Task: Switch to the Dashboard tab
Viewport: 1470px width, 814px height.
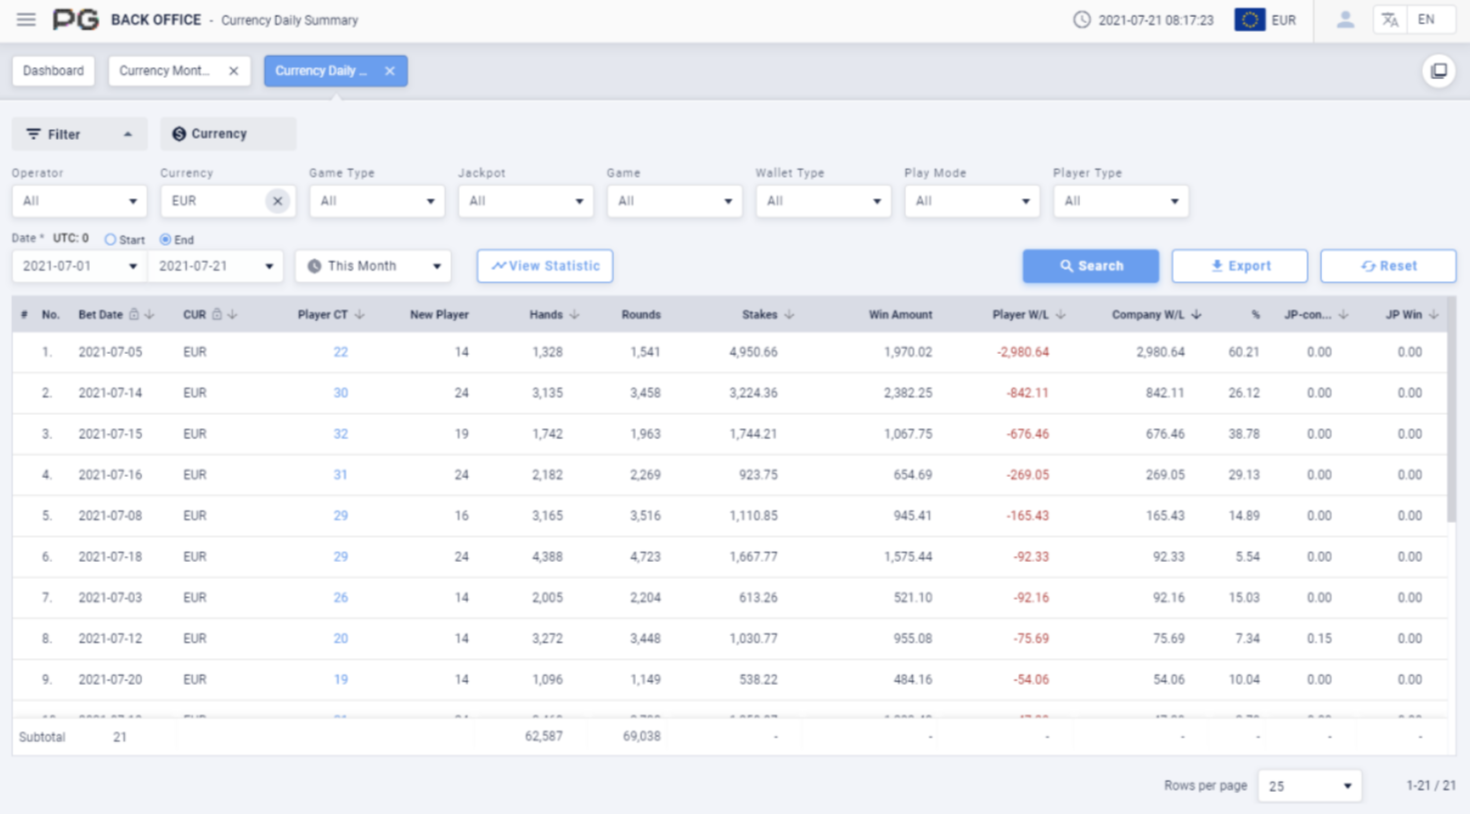Action: pyautogui.click(x=52, y=70)
